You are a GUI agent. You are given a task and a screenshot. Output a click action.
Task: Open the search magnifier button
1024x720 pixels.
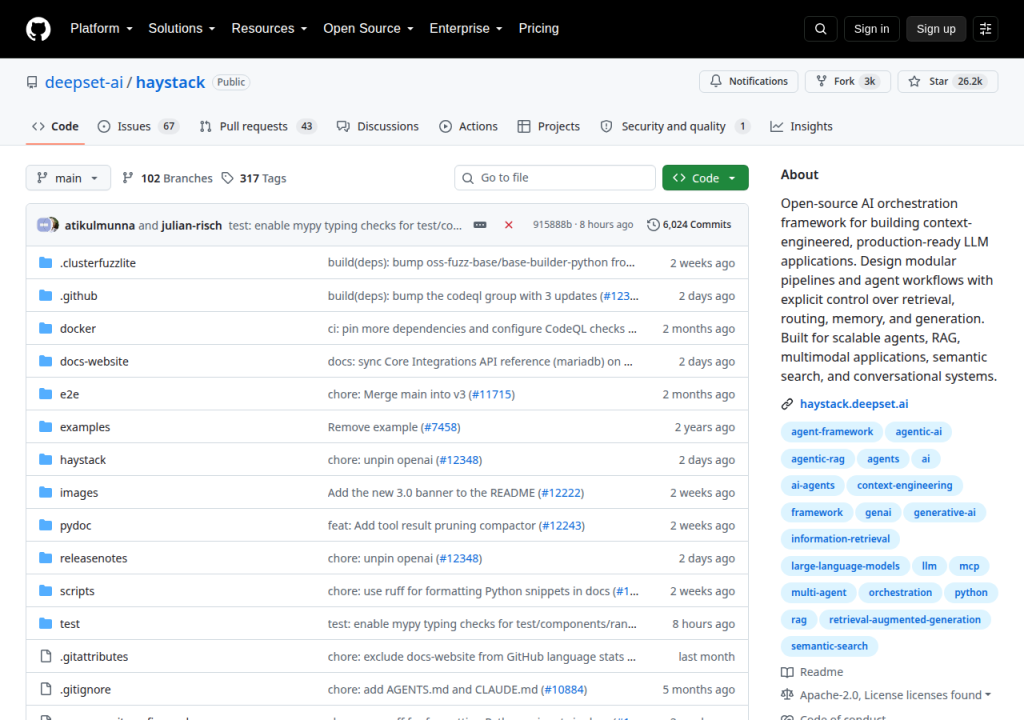coord(820,29)
